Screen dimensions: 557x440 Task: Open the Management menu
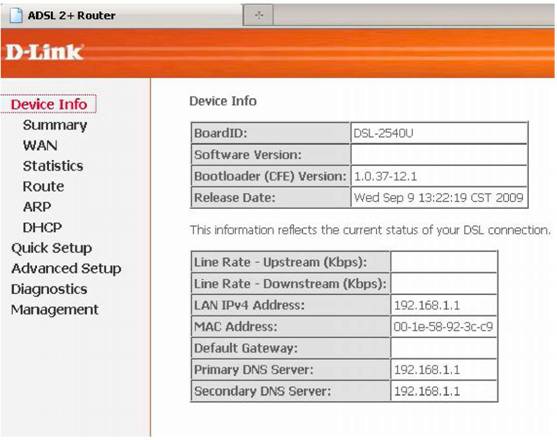click(x=55, y=310)
